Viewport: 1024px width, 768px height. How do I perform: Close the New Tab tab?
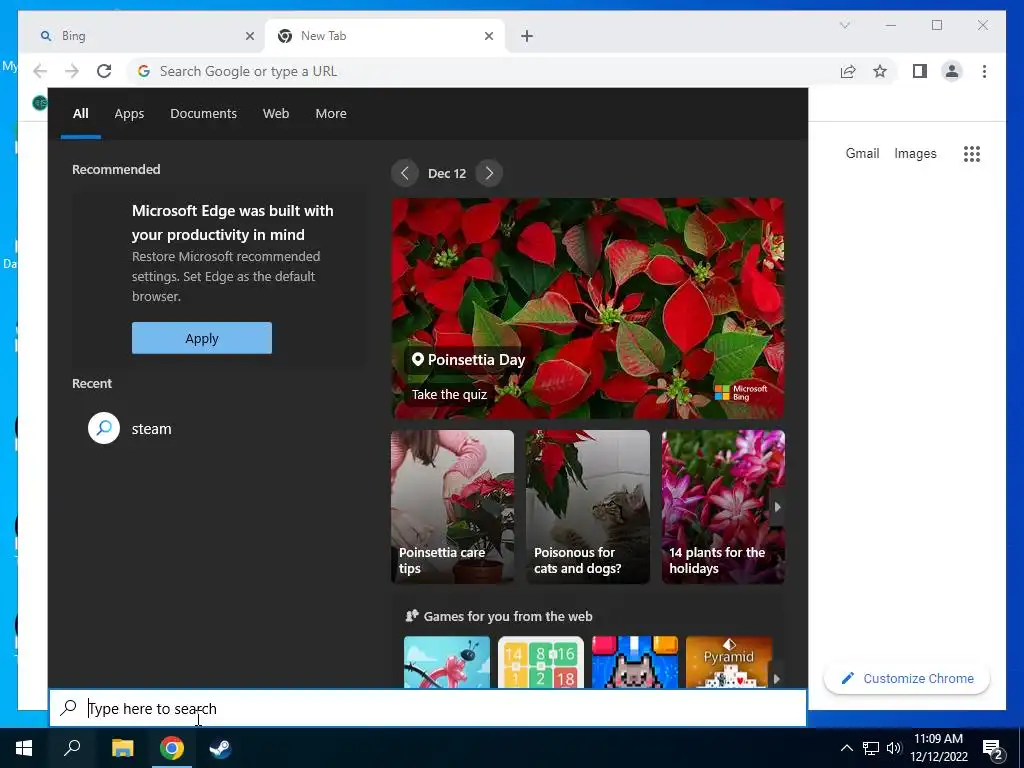488,36
